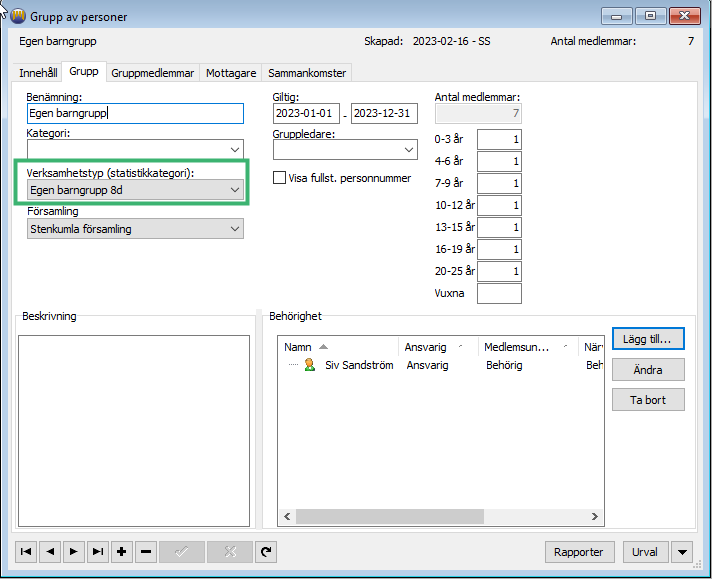Click the Siv Sandström person icon
The width and height of the screenshot is (712, 579).
pyautogui.click(x=310, y=365)
